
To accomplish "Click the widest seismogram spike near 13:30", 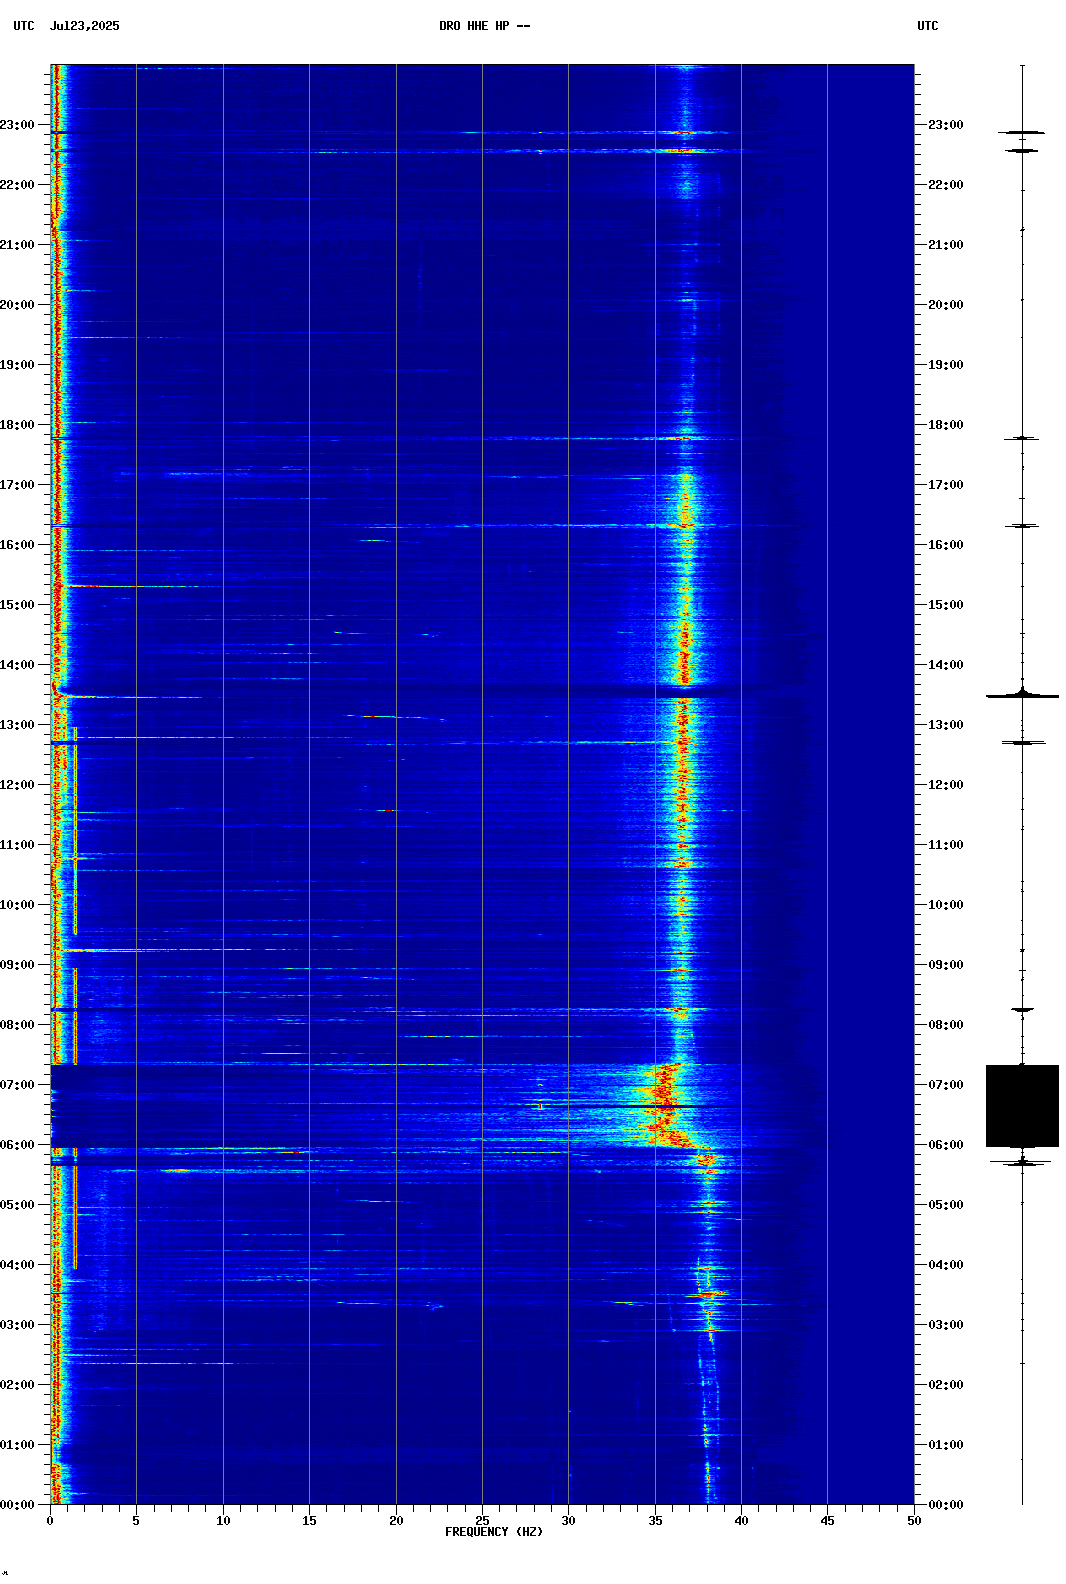I will tap(1022, 695).
